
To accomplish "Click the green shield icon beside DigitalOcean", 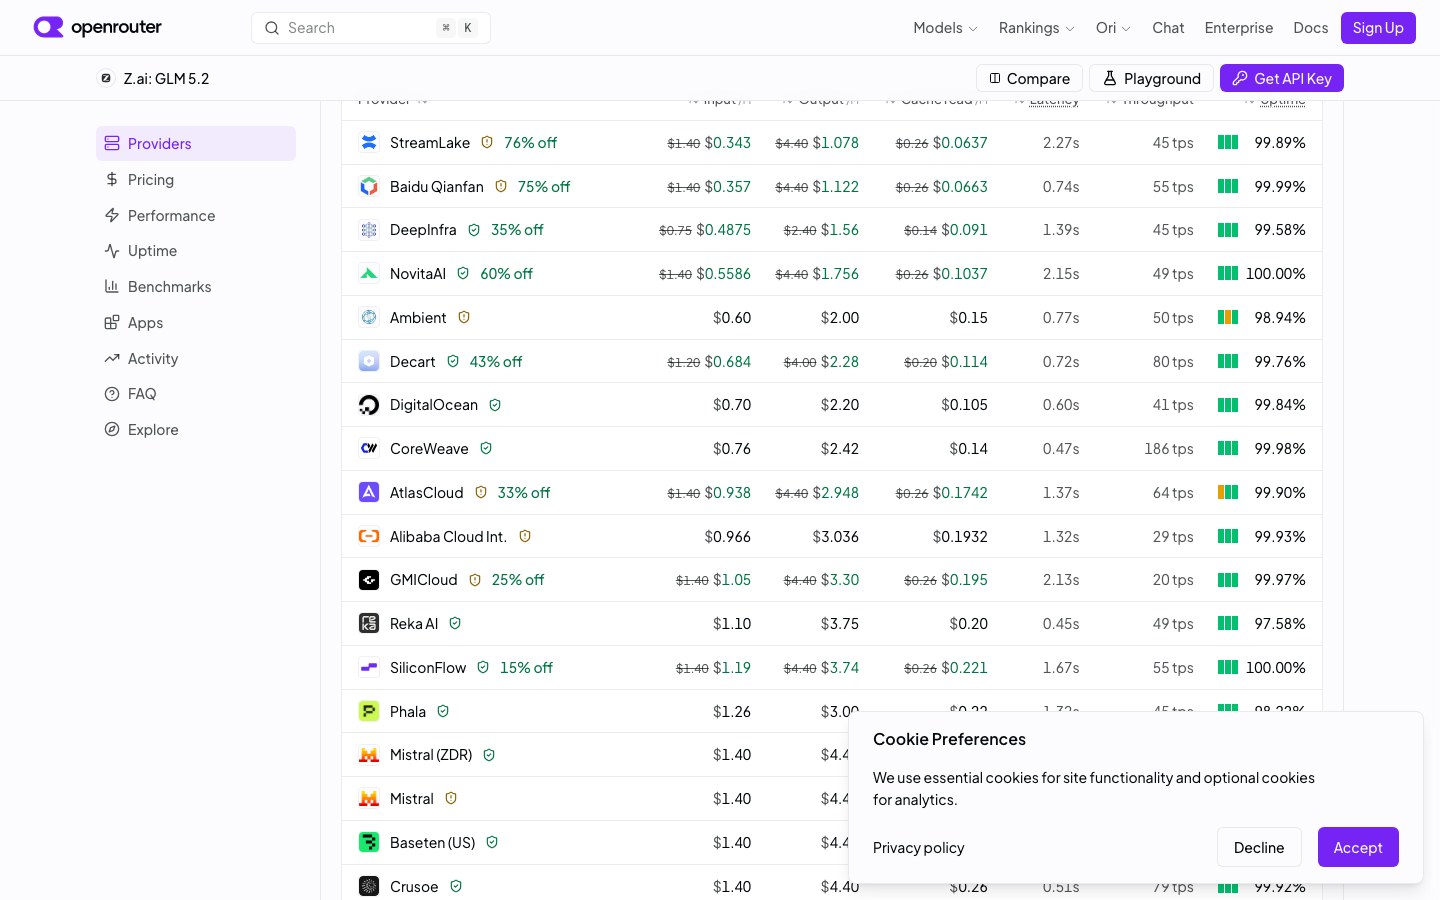I will 495,405.
